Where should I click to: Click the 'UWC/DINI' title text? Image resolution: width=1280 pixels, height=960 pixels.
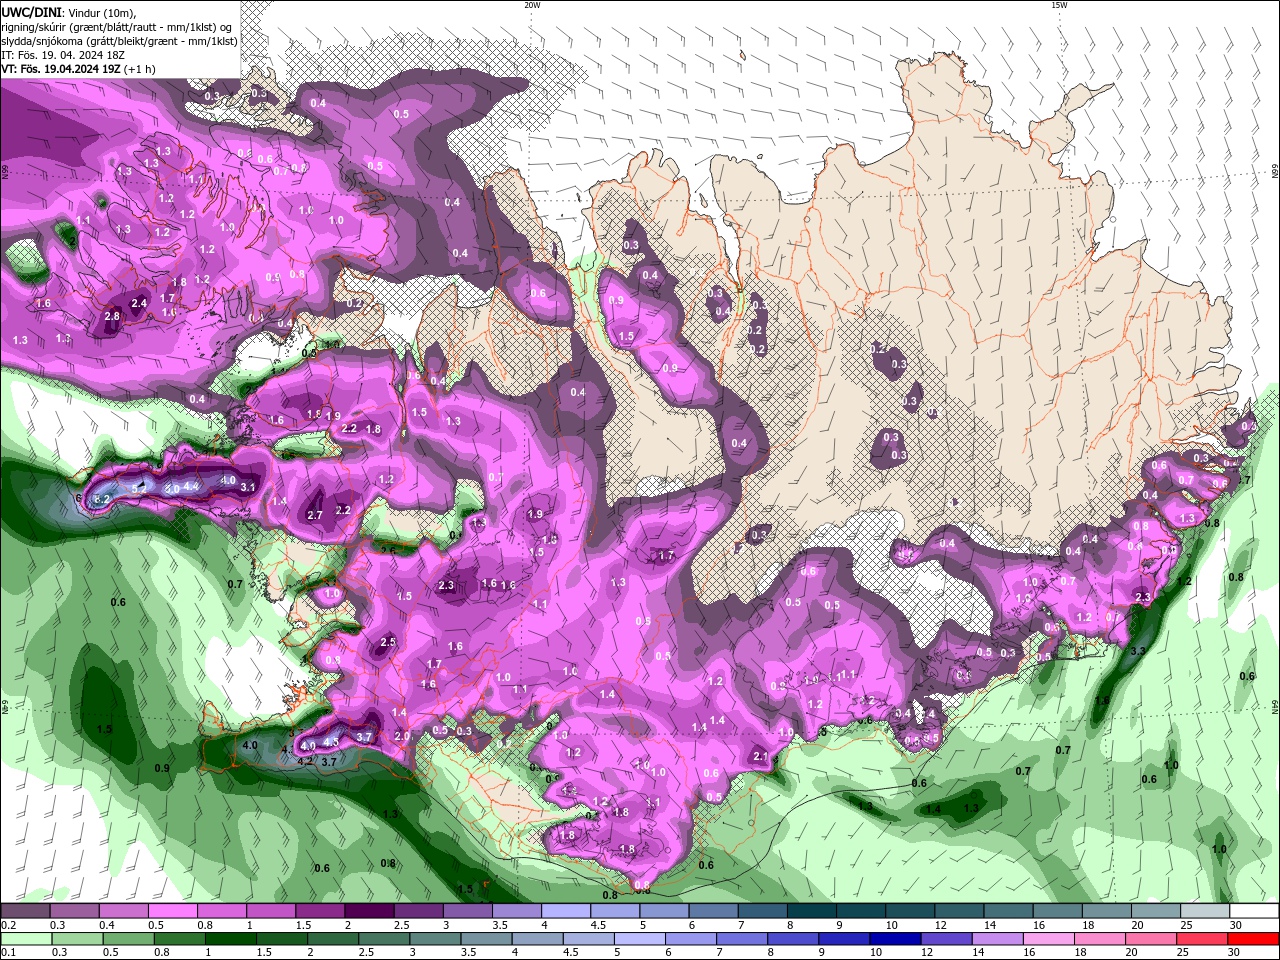coord(30,11)
